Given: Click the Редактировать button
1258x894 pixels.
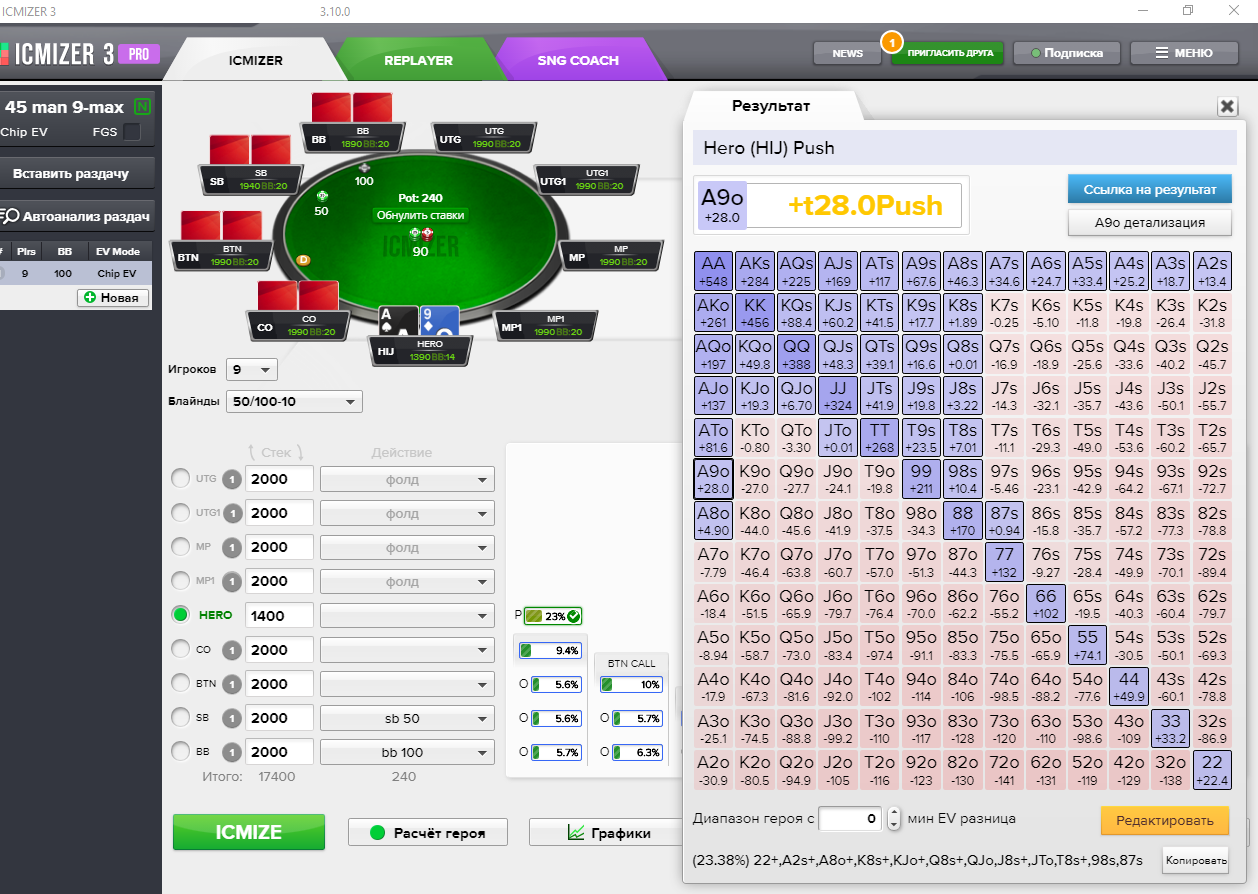Looking at the screenshot, I should 1165,820.
